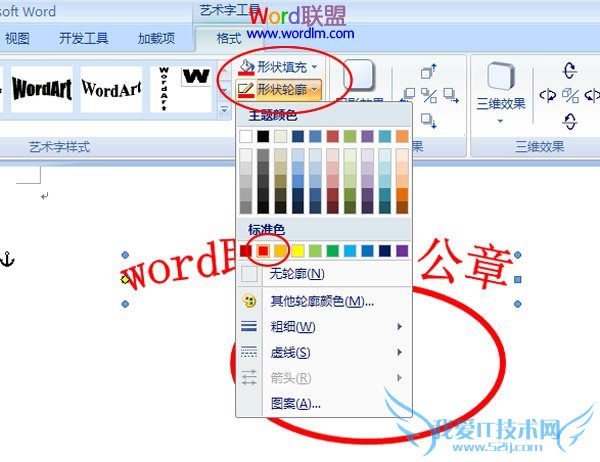The height and width of the screenshot is (462, 600).
Task: Expand the 形状填充 dropdown arrow
Action: point(314,67)
